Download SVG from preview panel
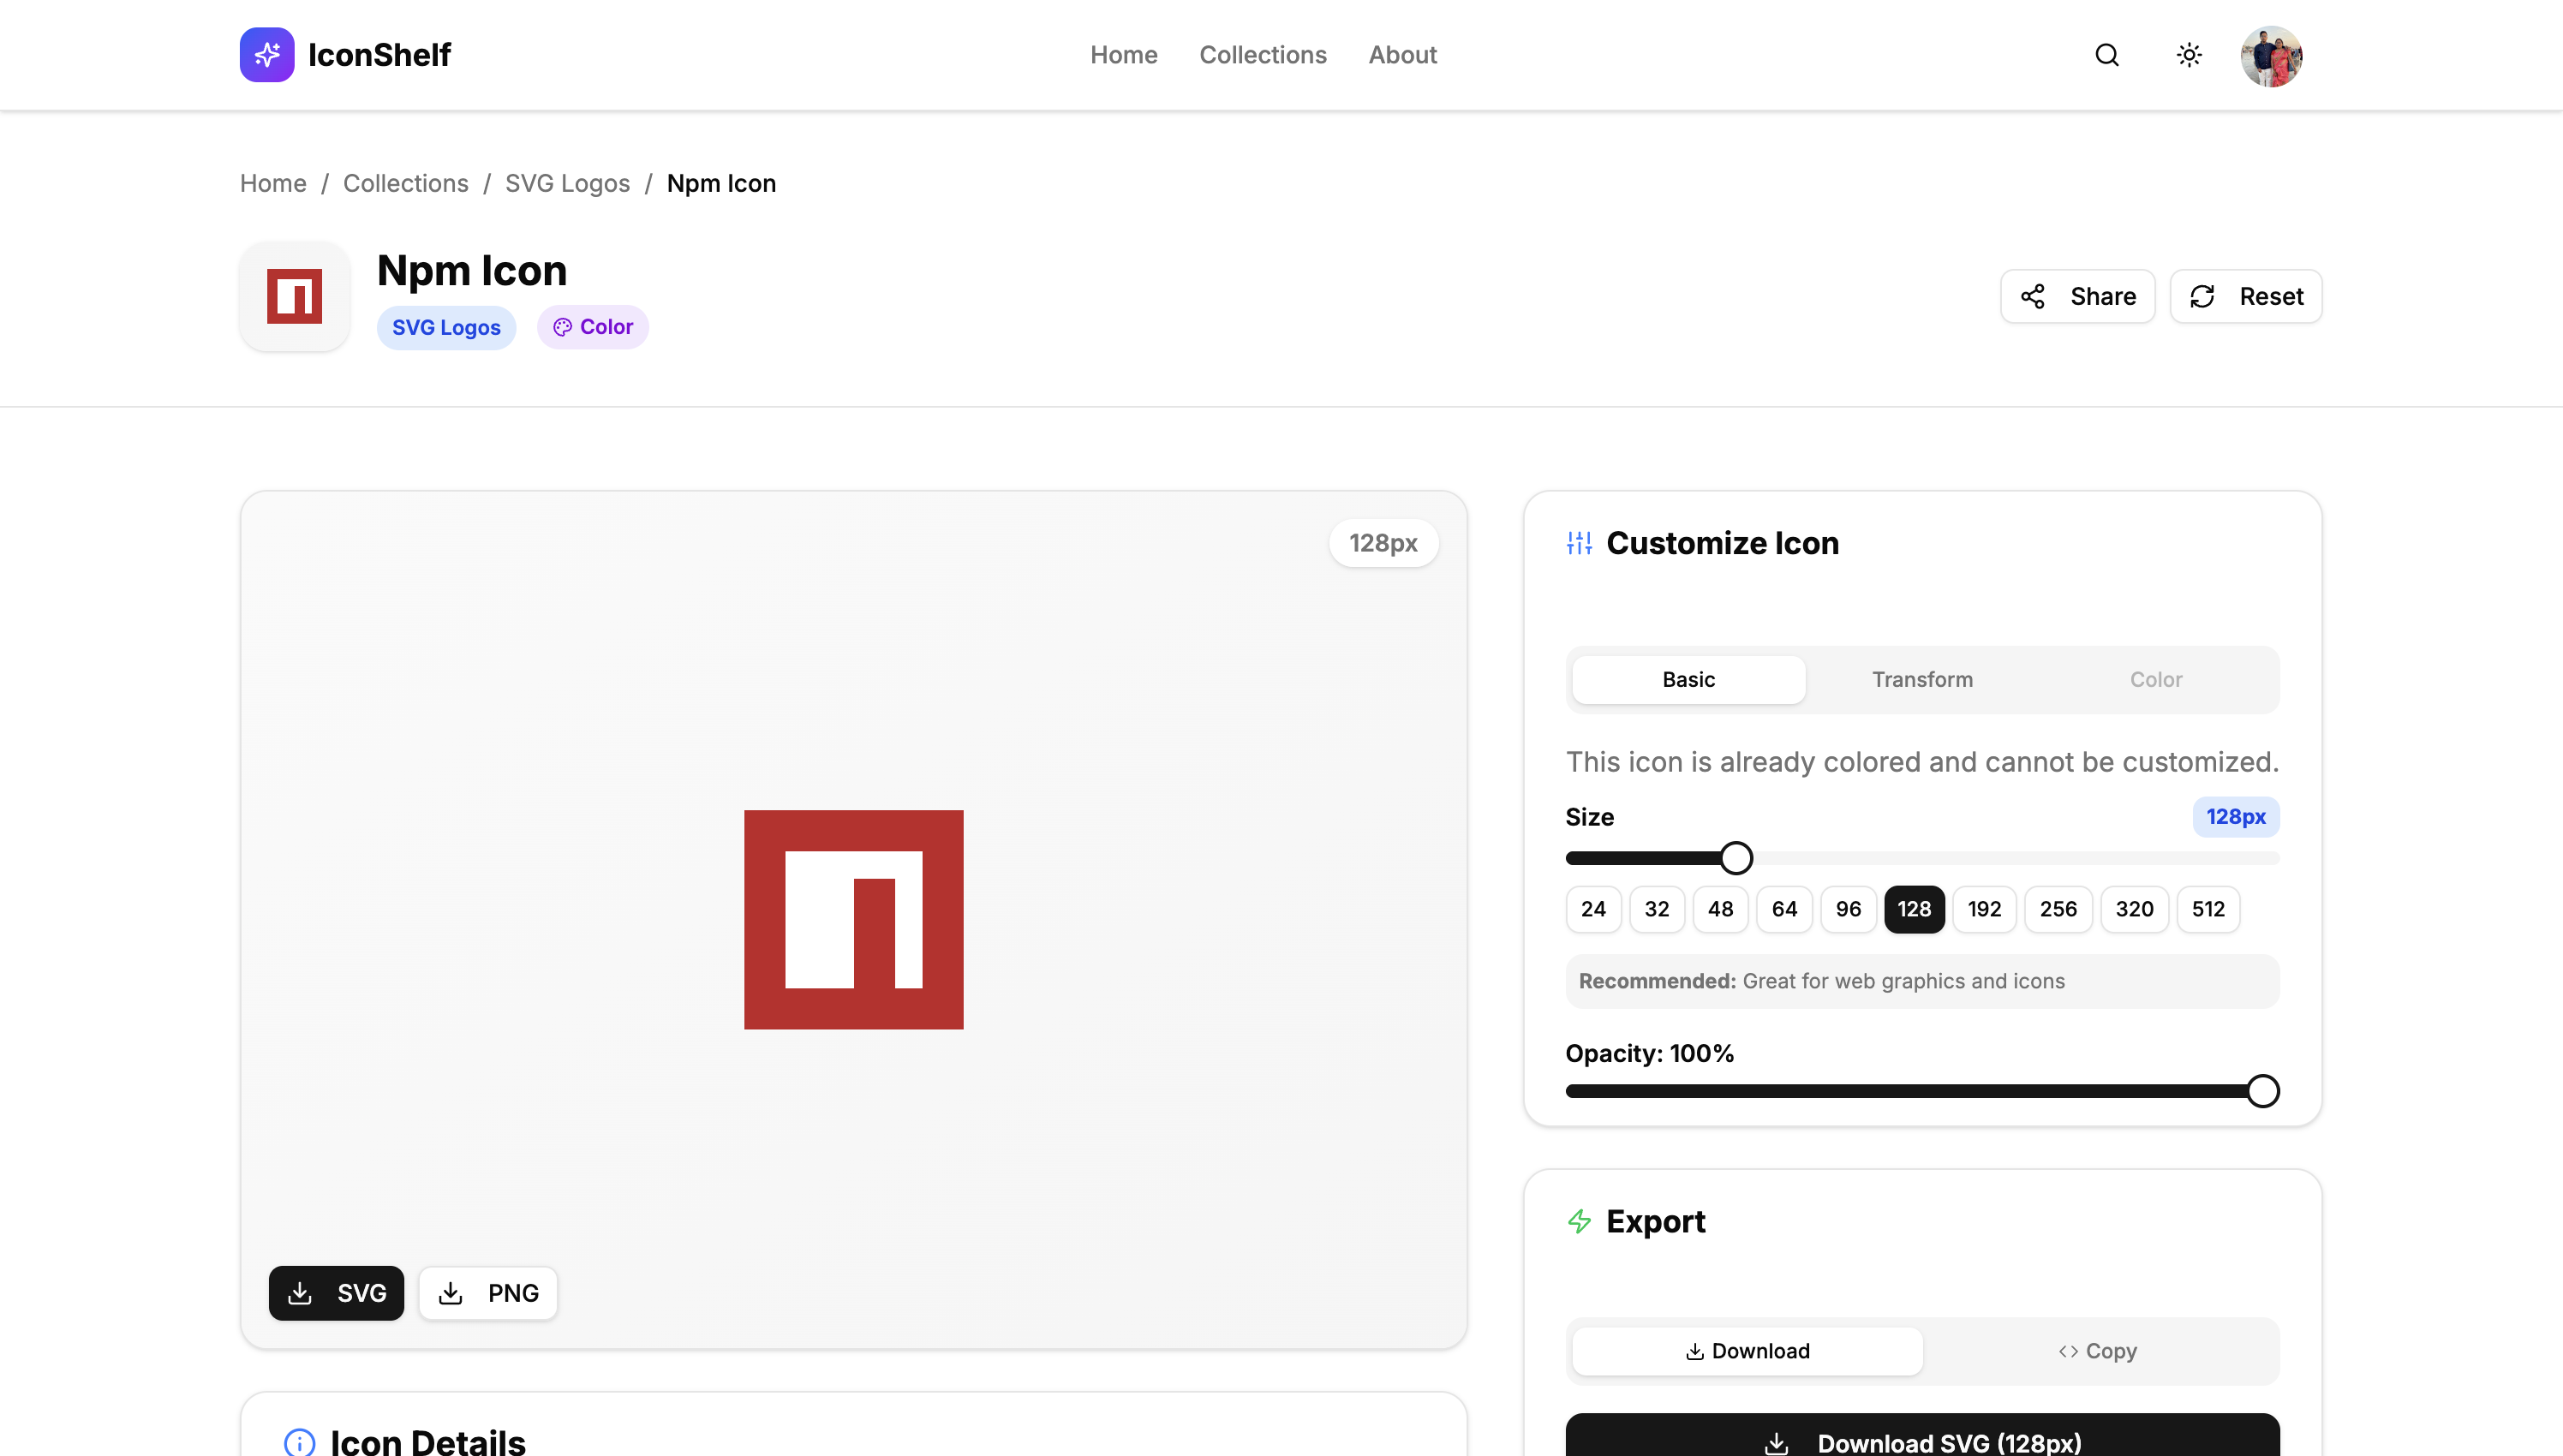Image resolution: width=2563 pixels, height=1456 pixels. tap(336, 1293)
